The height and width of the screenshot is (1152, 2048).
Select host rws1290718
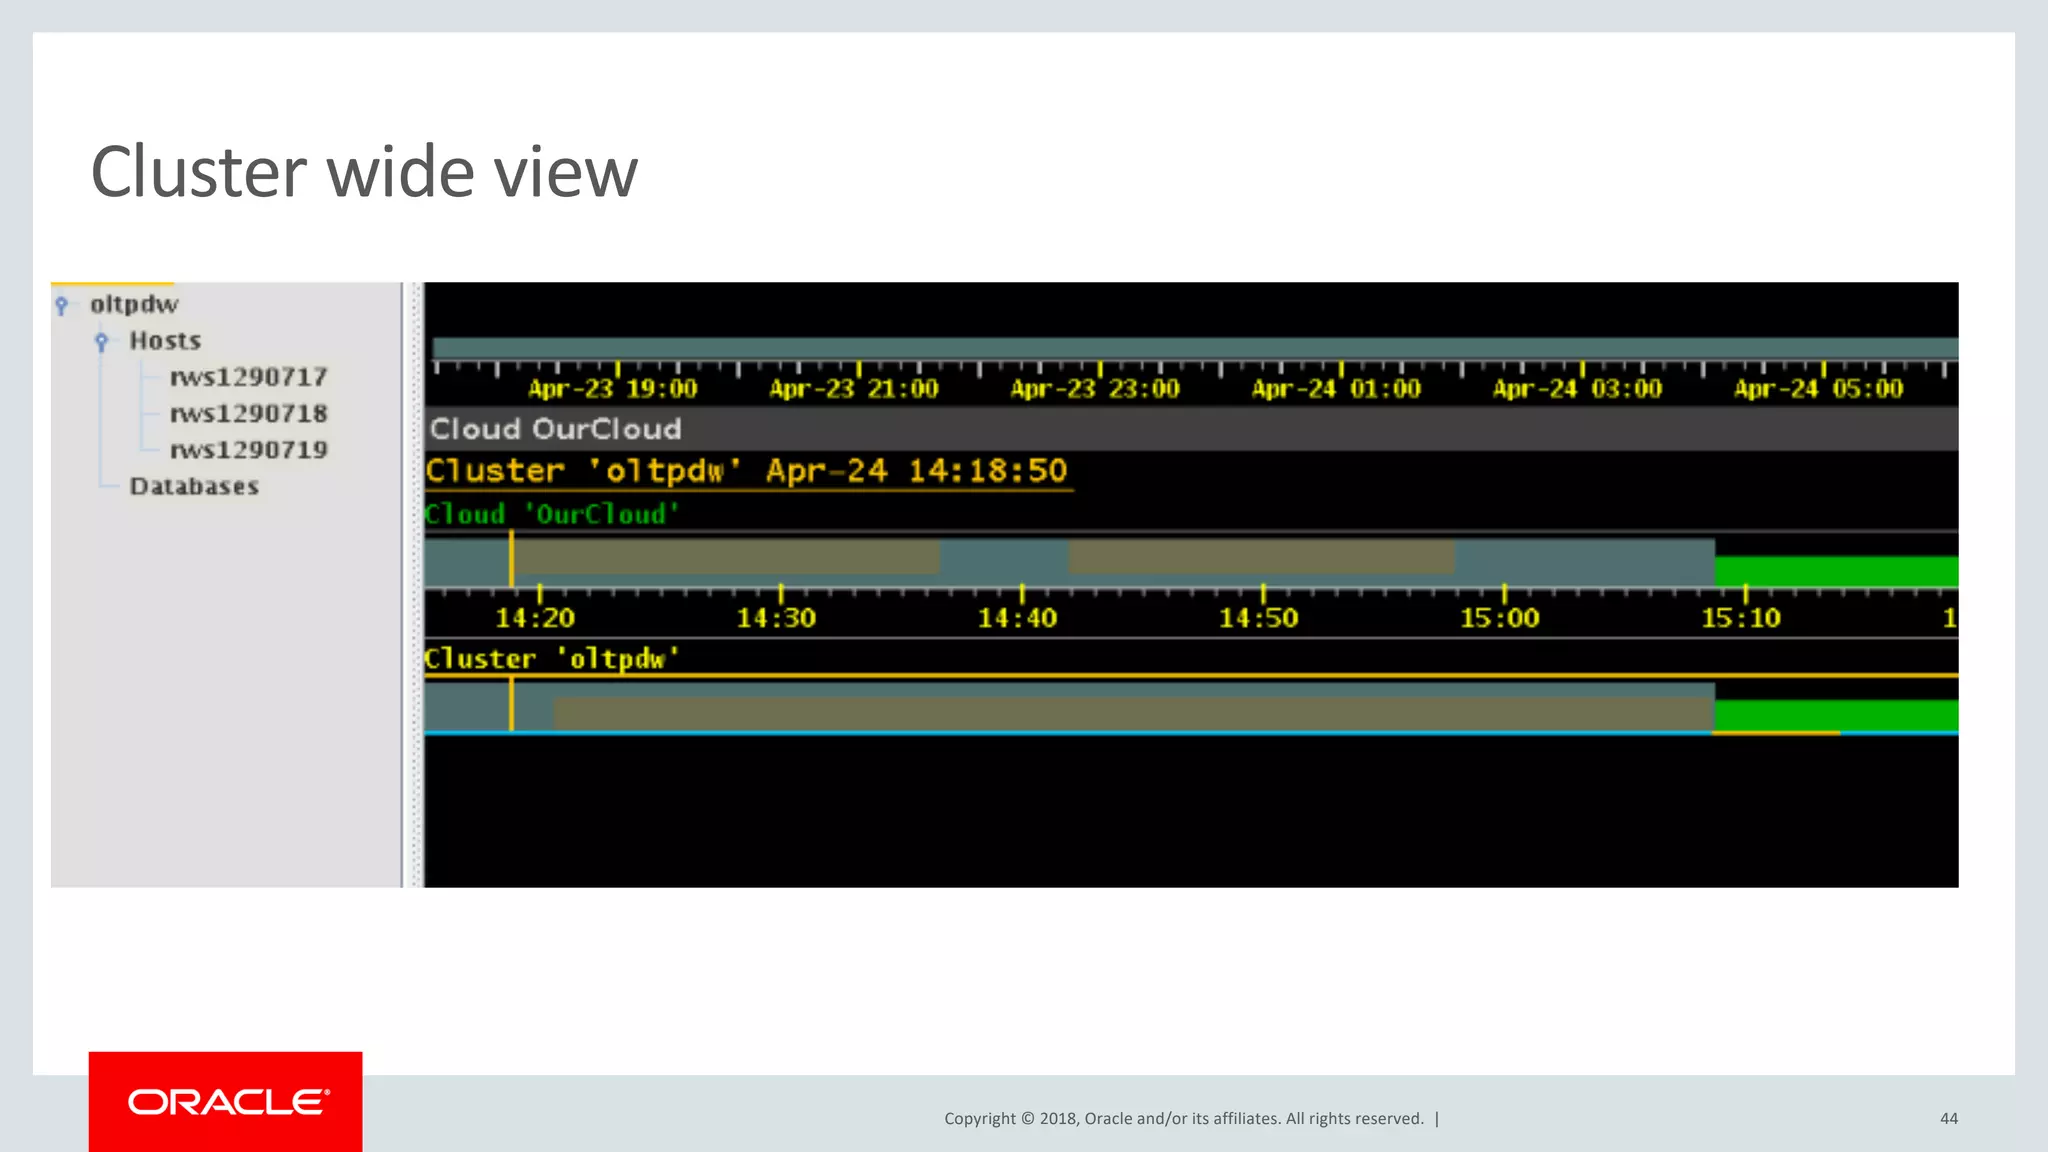click(x=248, y=413)
